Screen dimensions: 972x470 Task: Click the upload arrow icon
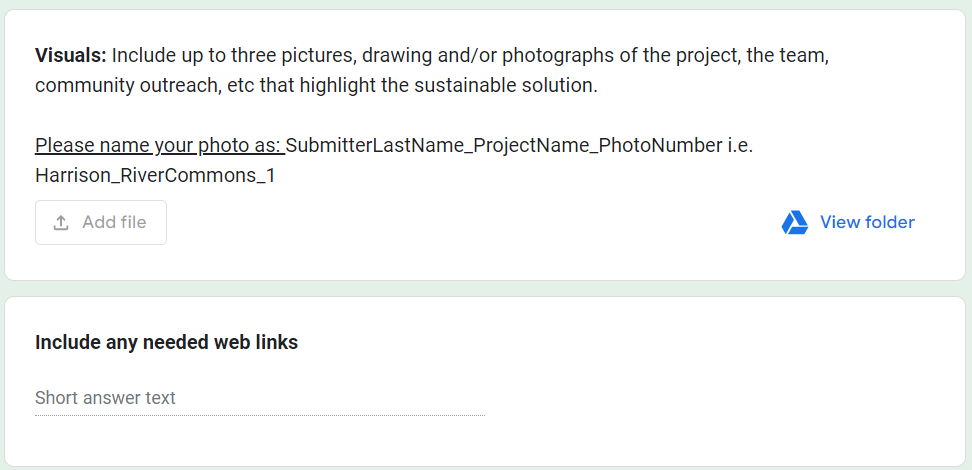coord(61,223)
